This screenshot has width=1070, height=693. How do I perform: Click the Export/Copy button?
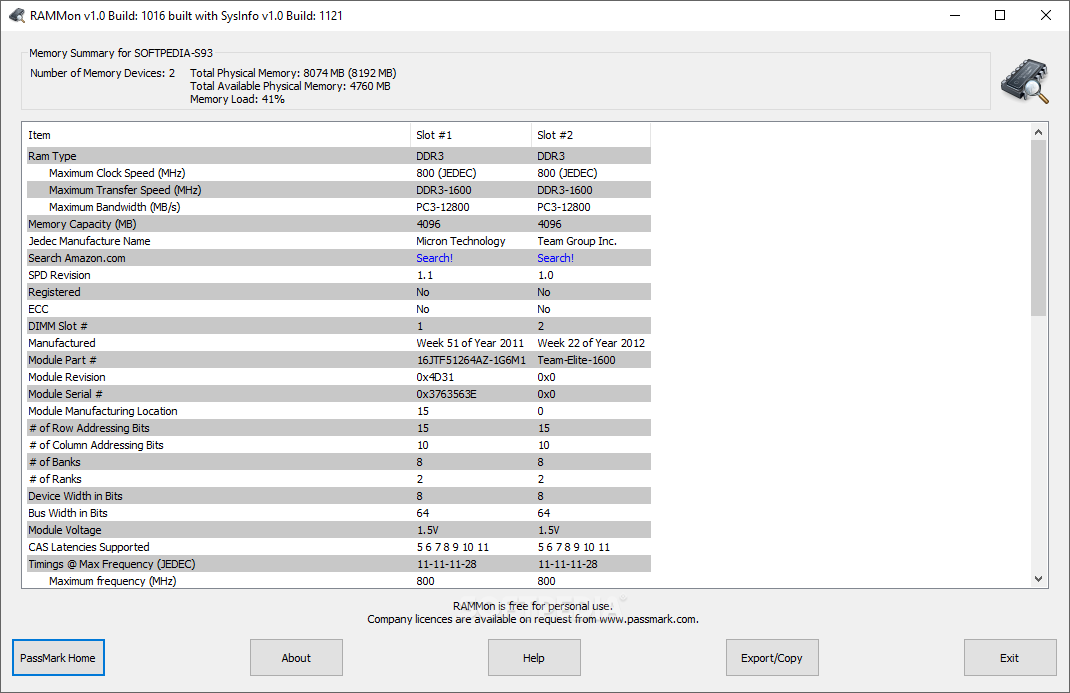pyautogui.click(x=772, y=658)
